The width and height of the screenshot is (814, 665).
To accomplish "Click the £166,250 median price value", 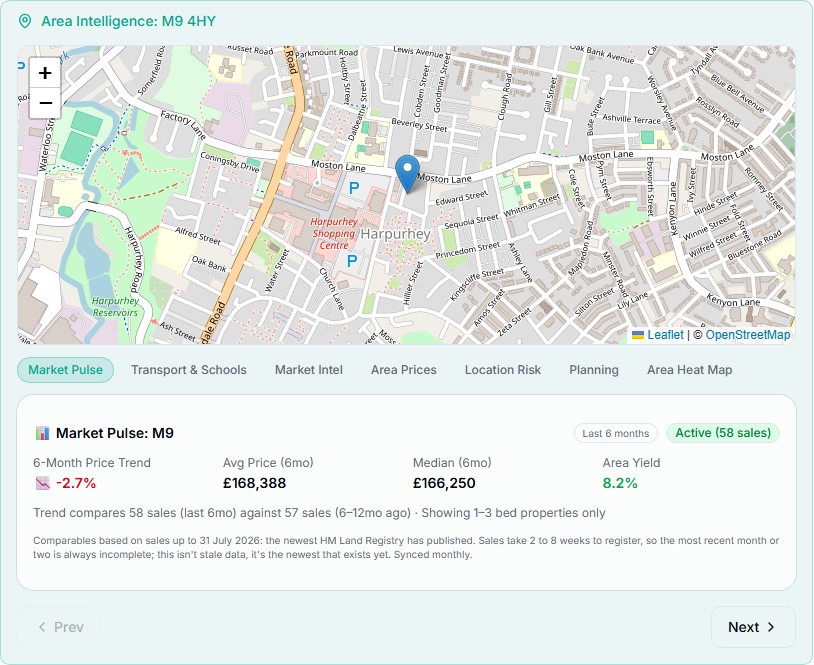I will click(x=444, y=483).
